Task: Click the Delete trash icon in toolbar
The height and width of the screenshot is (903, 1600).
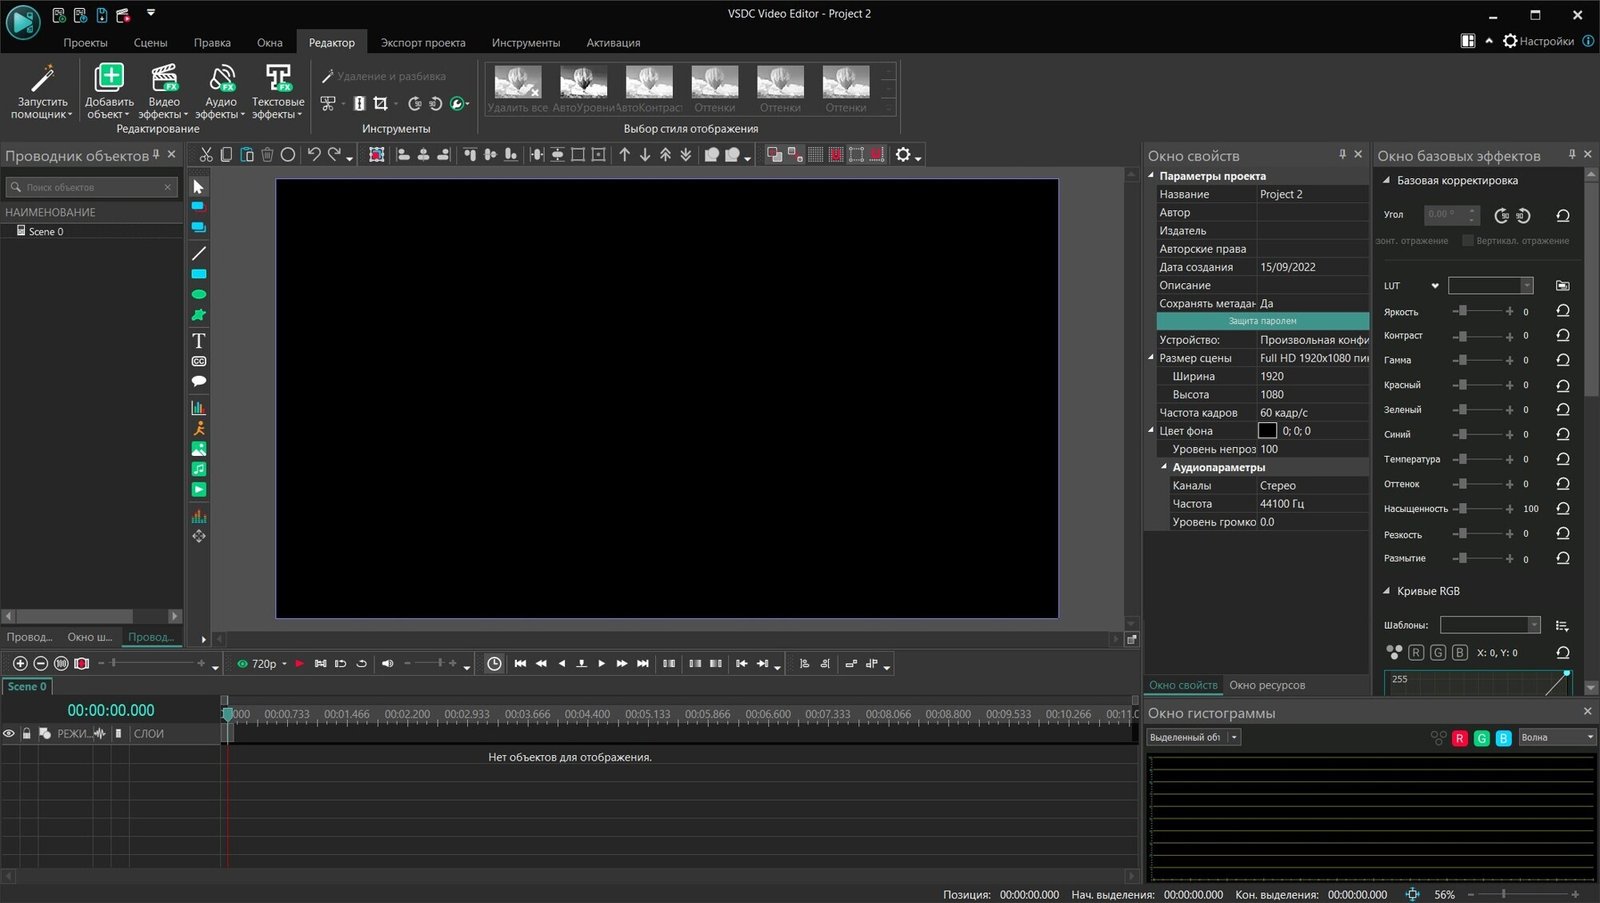Action: pos(267,154)
